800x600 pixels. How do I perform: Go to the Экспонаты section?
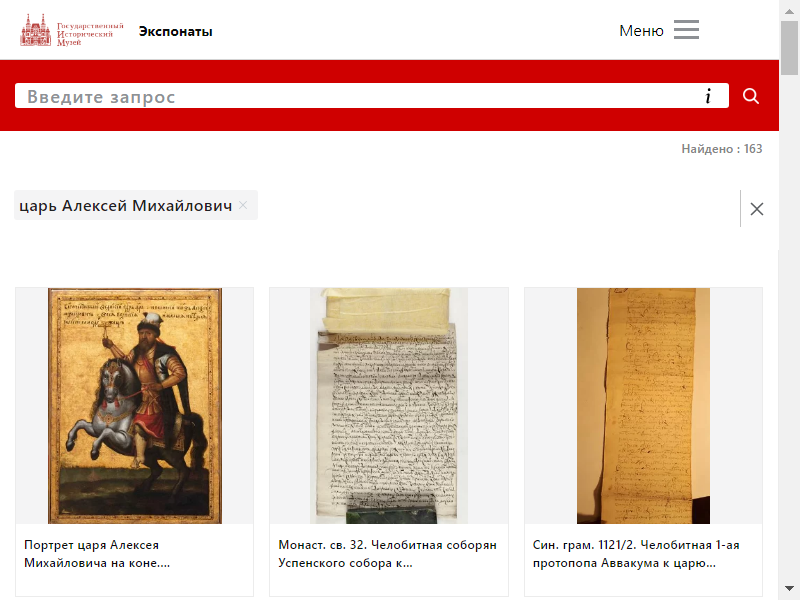(176, 32)
